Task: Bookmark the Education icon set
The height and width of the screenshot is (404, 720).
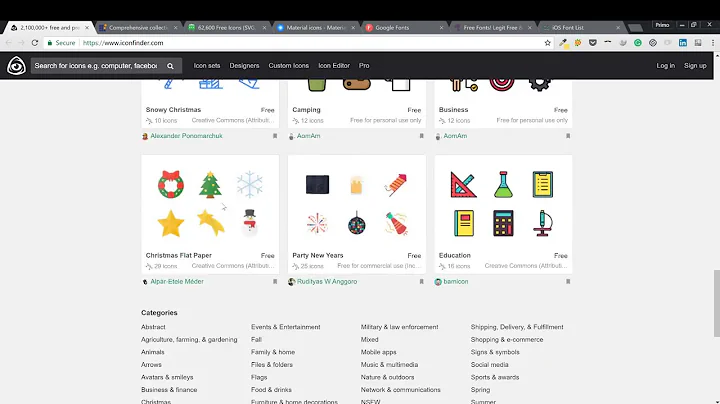Action: pyautogui.click(x=568, y=281)
